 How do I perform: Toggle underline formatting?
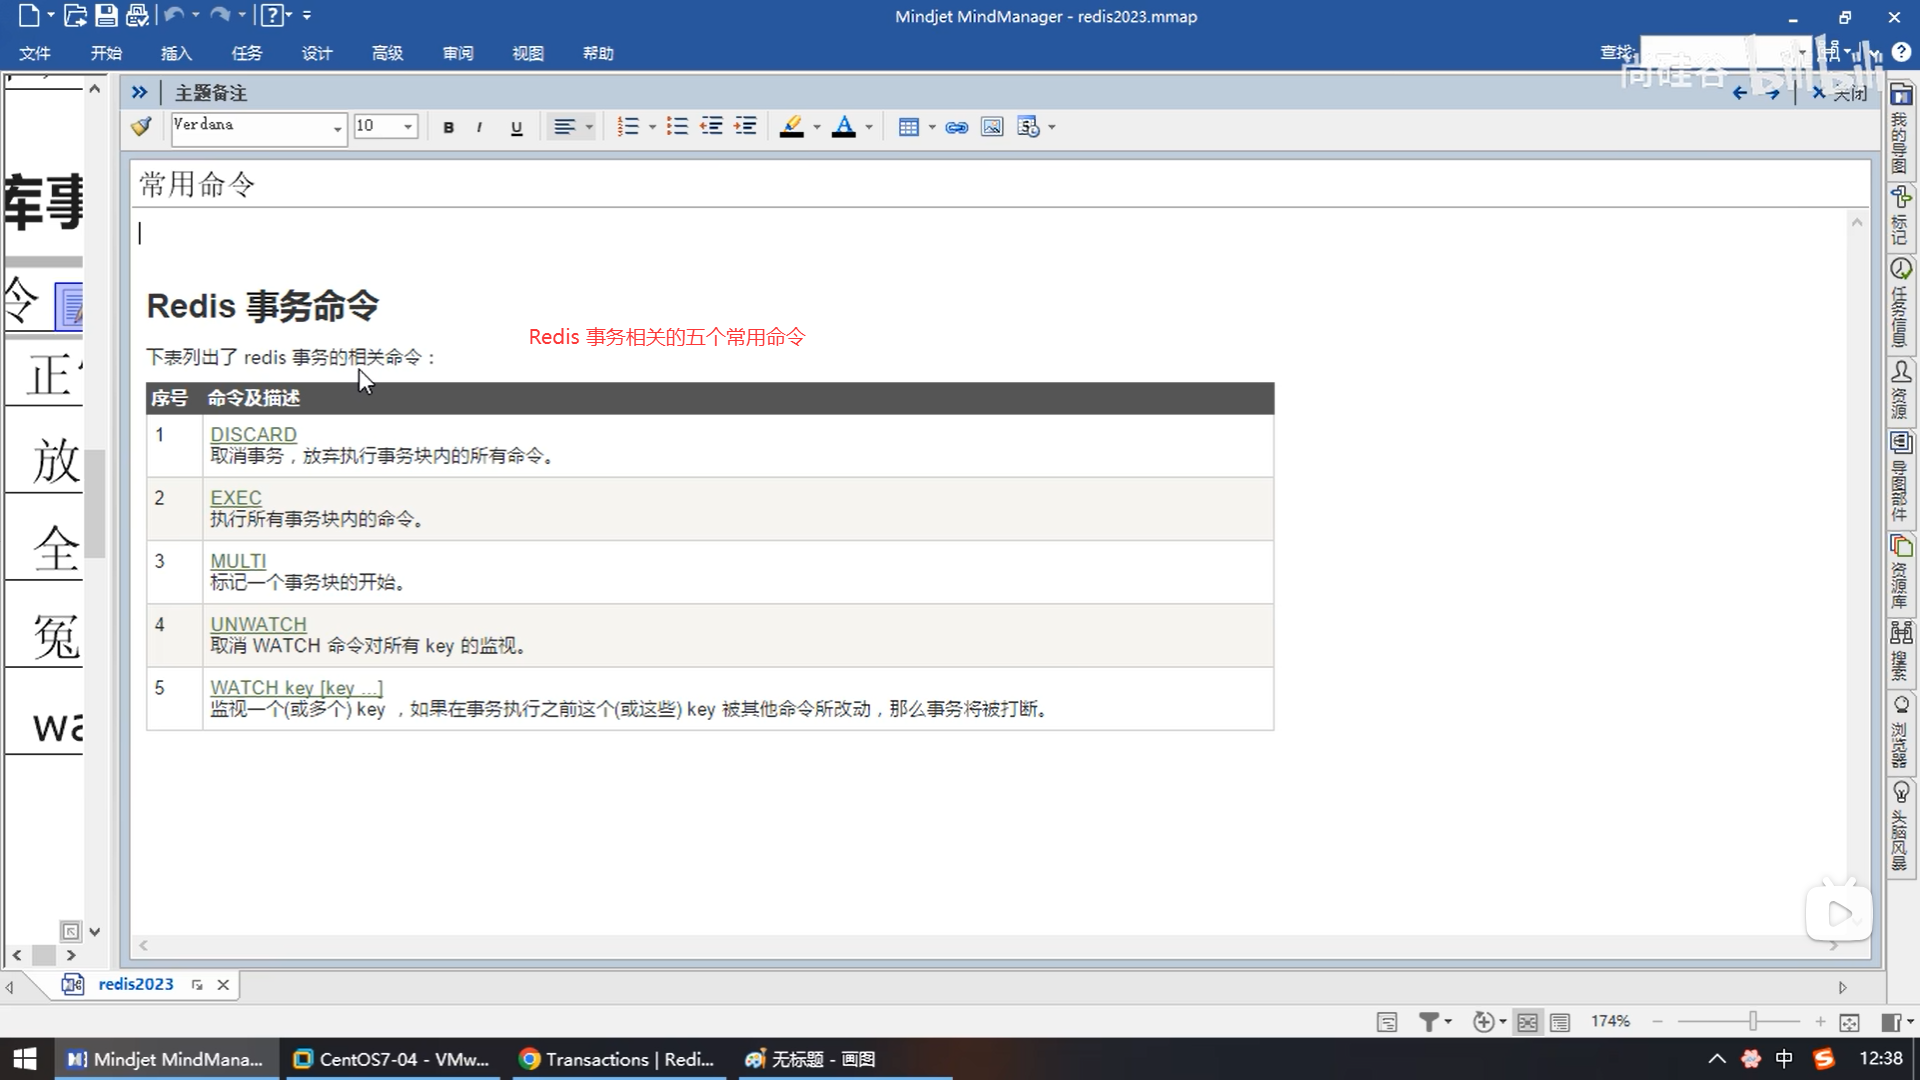(x=516, y=127)
